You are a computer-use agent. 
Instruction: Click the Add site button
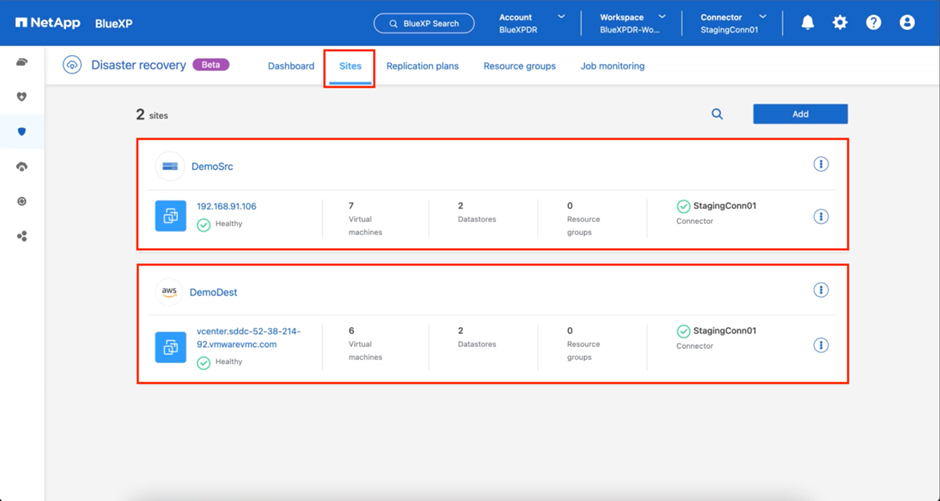(800, 114)
